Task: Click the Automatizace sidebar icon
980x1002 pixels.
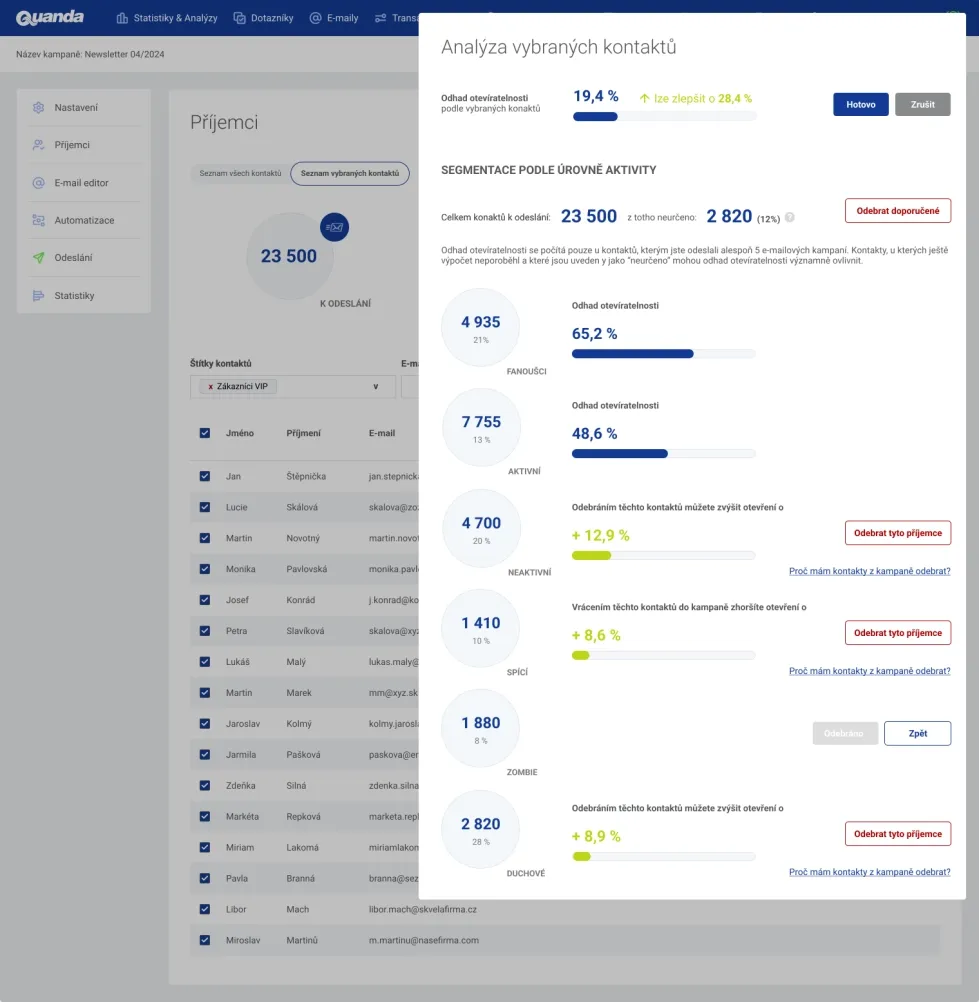Action: click(x=39, y=220)
